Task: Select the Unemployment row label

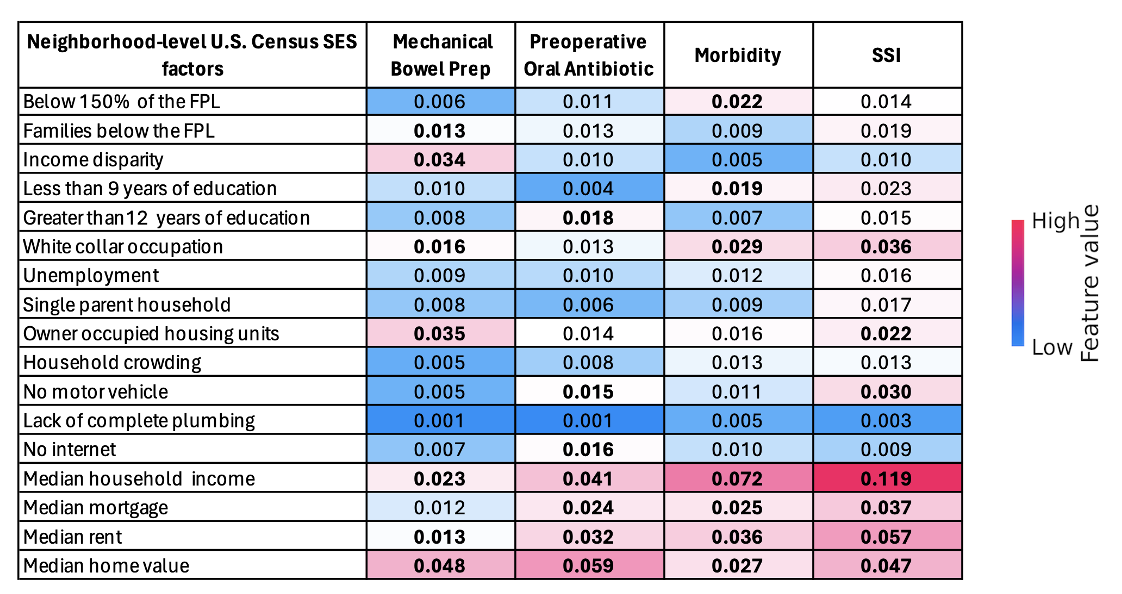Action: point(90,275)
